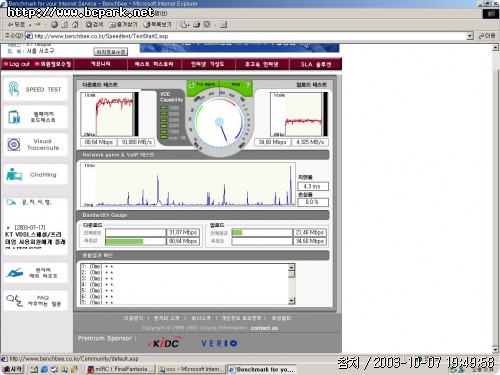The width and height of the screenshot is (500, 375).
Task: Click the 21.46 Mbps upload average value
Action: point(310,232)
